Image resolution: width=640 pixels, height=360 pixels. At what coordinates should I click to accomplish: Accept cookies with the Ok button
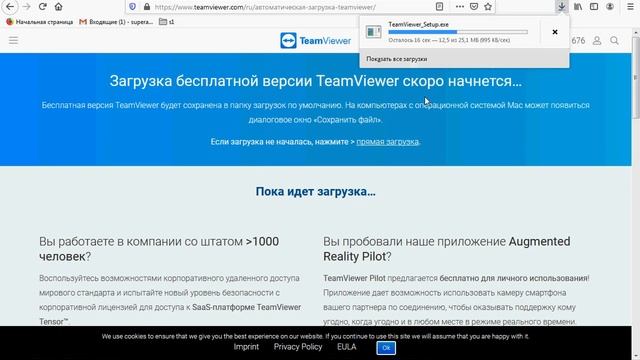[x=386, y=348]
